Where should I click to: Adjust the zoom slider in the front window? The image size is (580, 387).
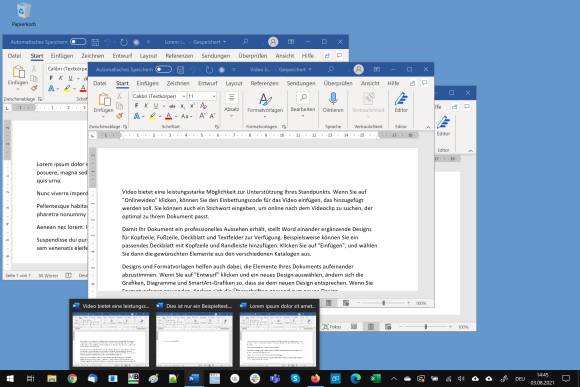pyautogui.click(x=384, y=303)
